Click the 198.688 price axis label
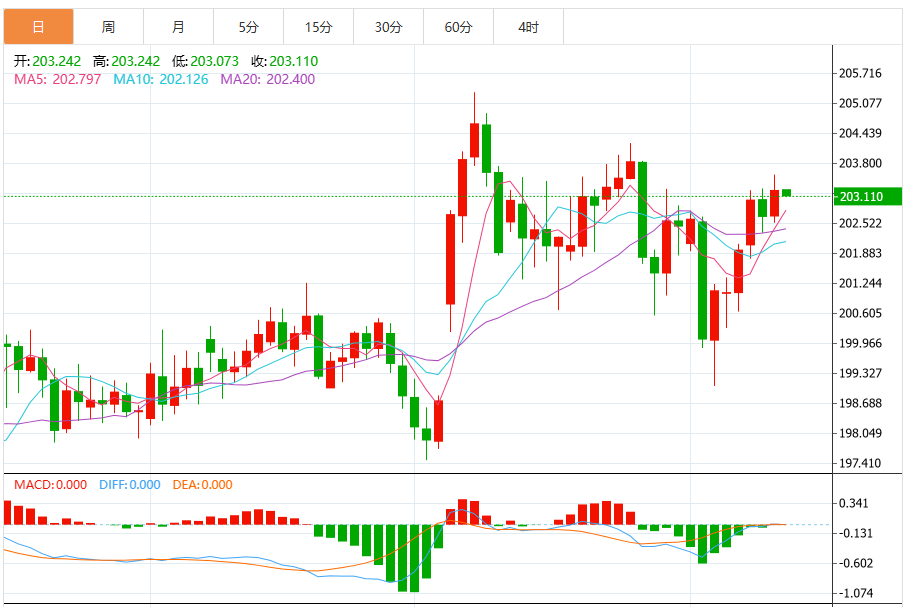 [x=860, y=403]
